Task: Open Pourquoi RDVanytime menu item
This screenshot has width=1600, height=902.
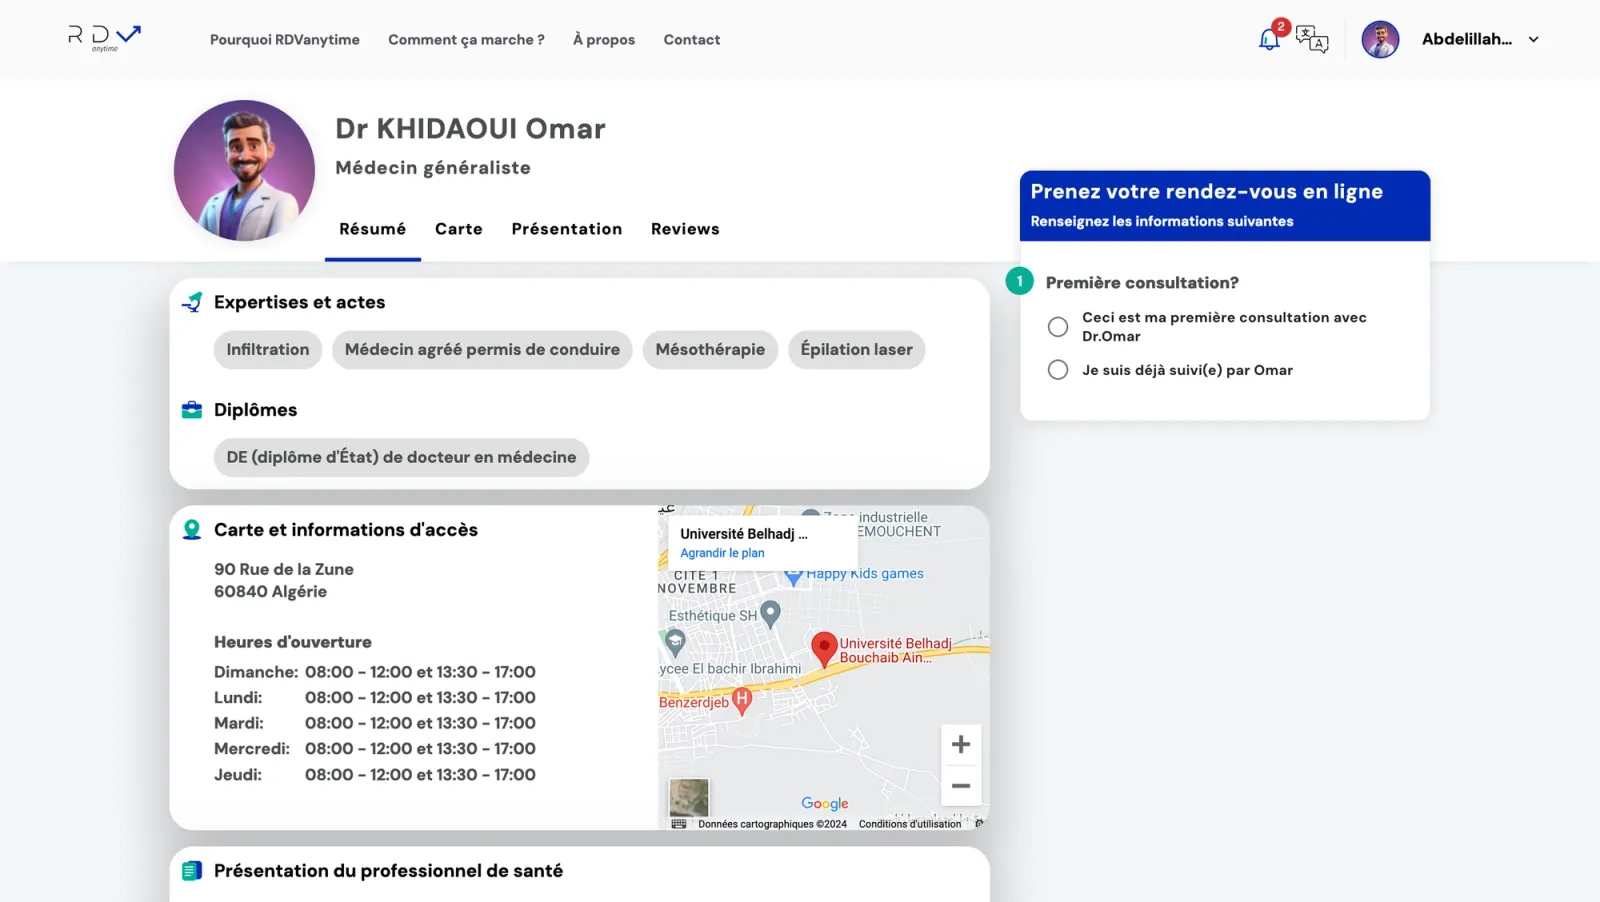Action: tap(285, 40)
